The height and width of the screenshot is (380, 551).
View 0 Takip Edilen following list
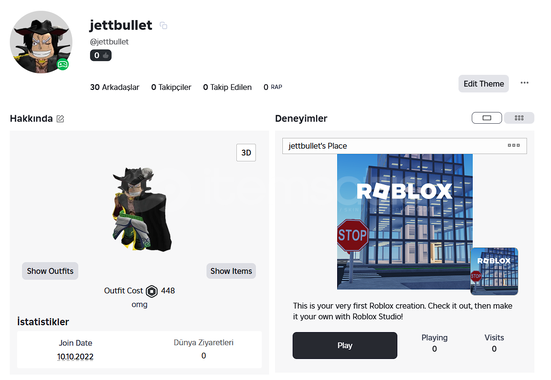[x=227, y=87]
